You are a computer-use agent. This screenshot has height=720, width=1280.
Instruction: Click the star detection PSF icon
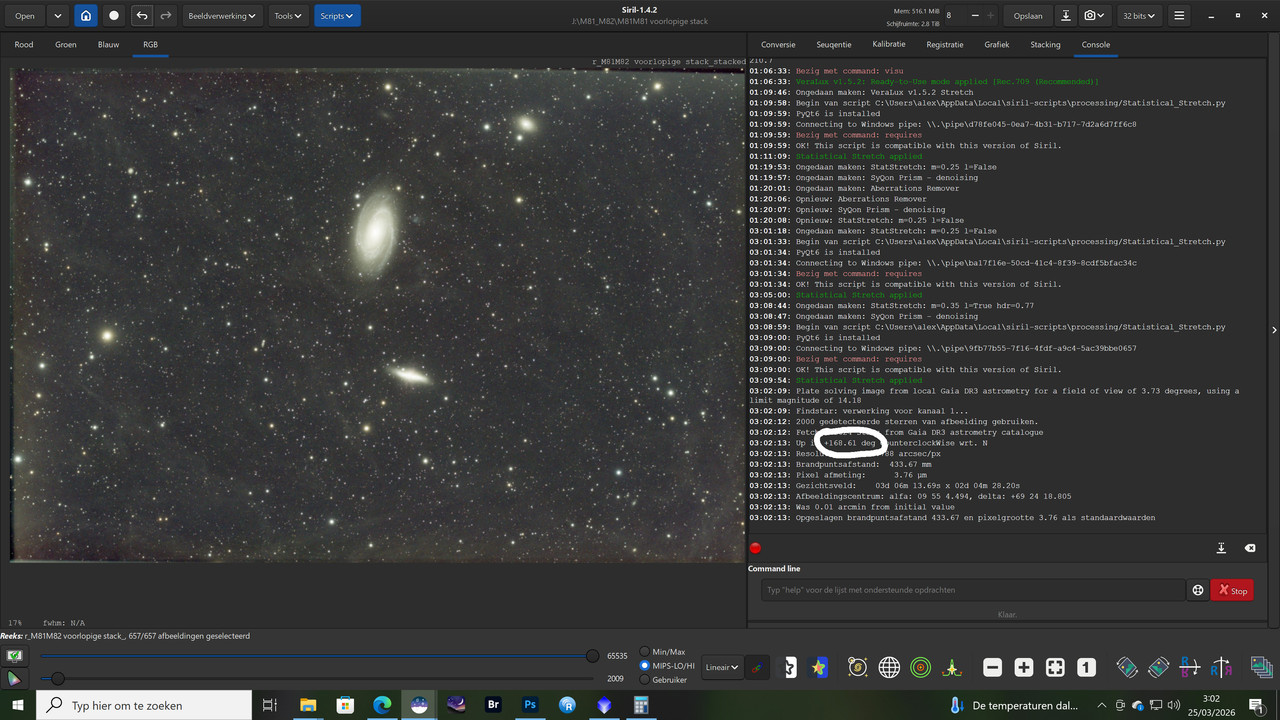[x=951, y=667]
